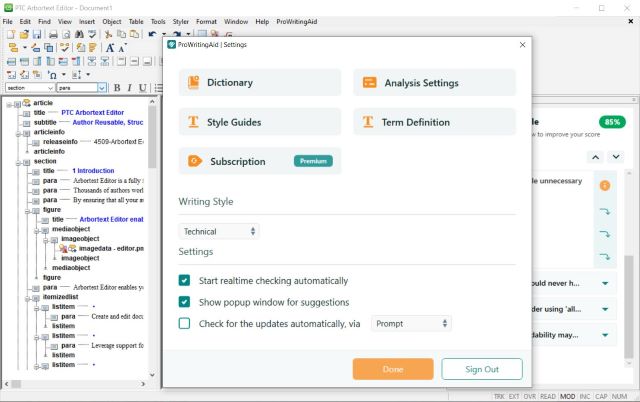
Task: Click the Omega special character icon
Action: click(52, 75)
